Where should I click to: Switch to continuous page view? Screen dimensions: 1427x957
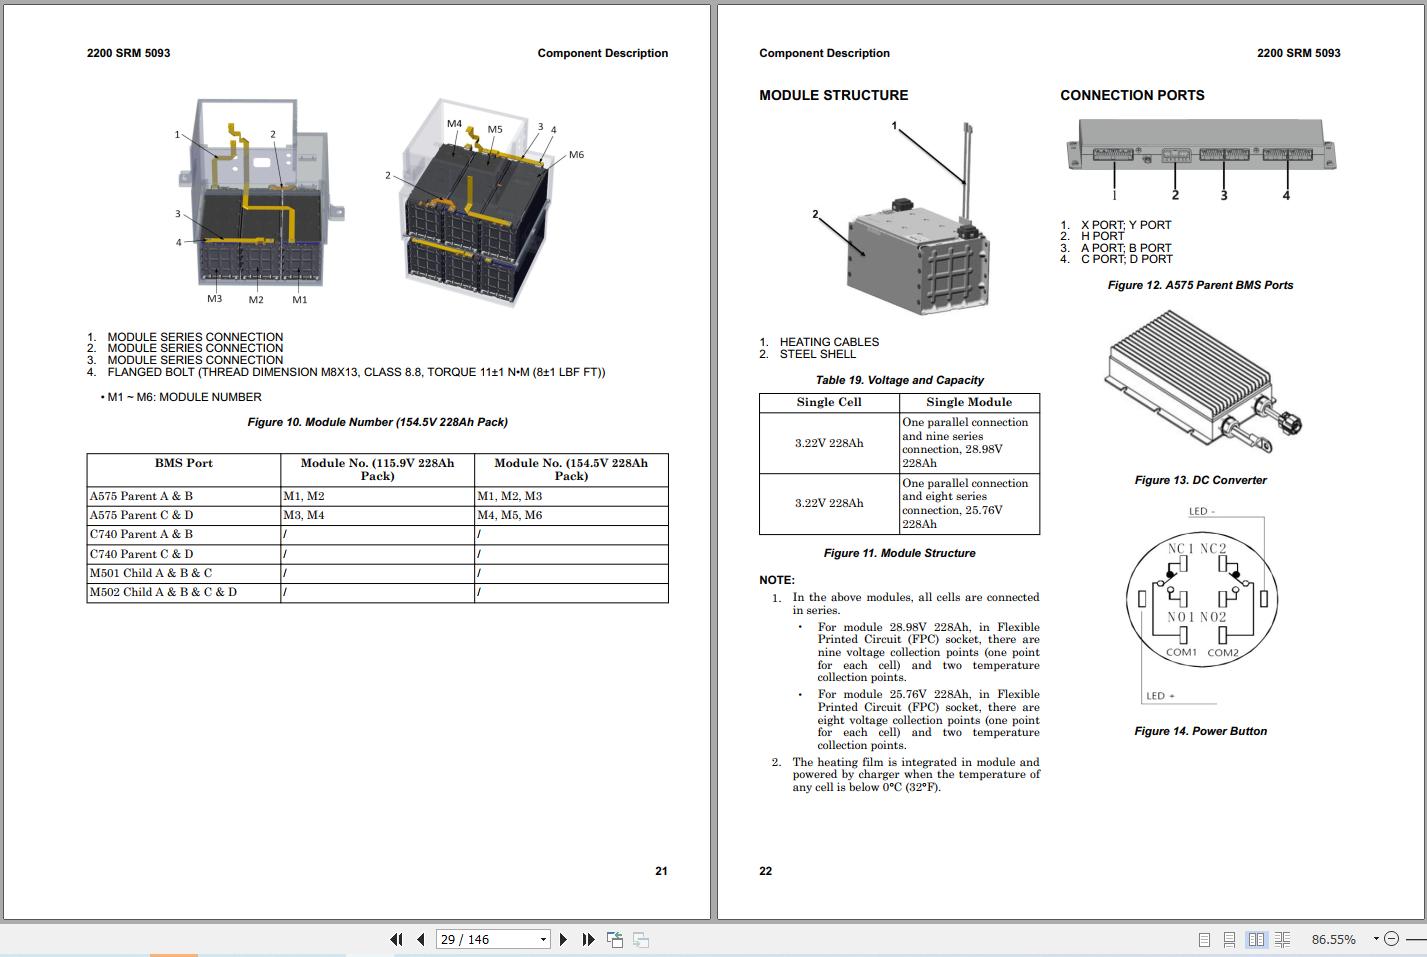pyautogui.click(x=1230, y=940)
